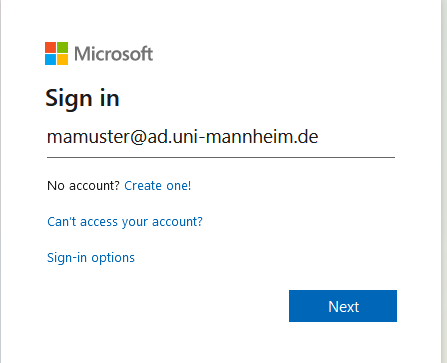Click the red square in Microsoft logo
This screenshot has height=363, width=447.
(x=50, y=47)
